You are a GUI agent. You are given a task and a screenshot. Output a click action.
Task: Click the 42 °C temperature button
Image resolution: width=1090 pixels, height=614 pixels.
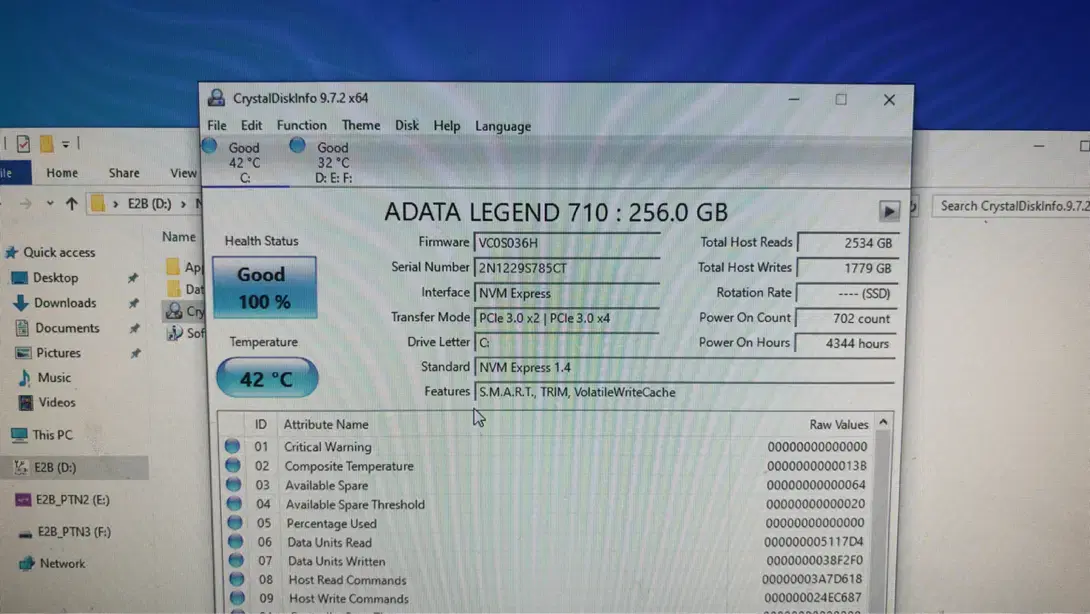267,378
